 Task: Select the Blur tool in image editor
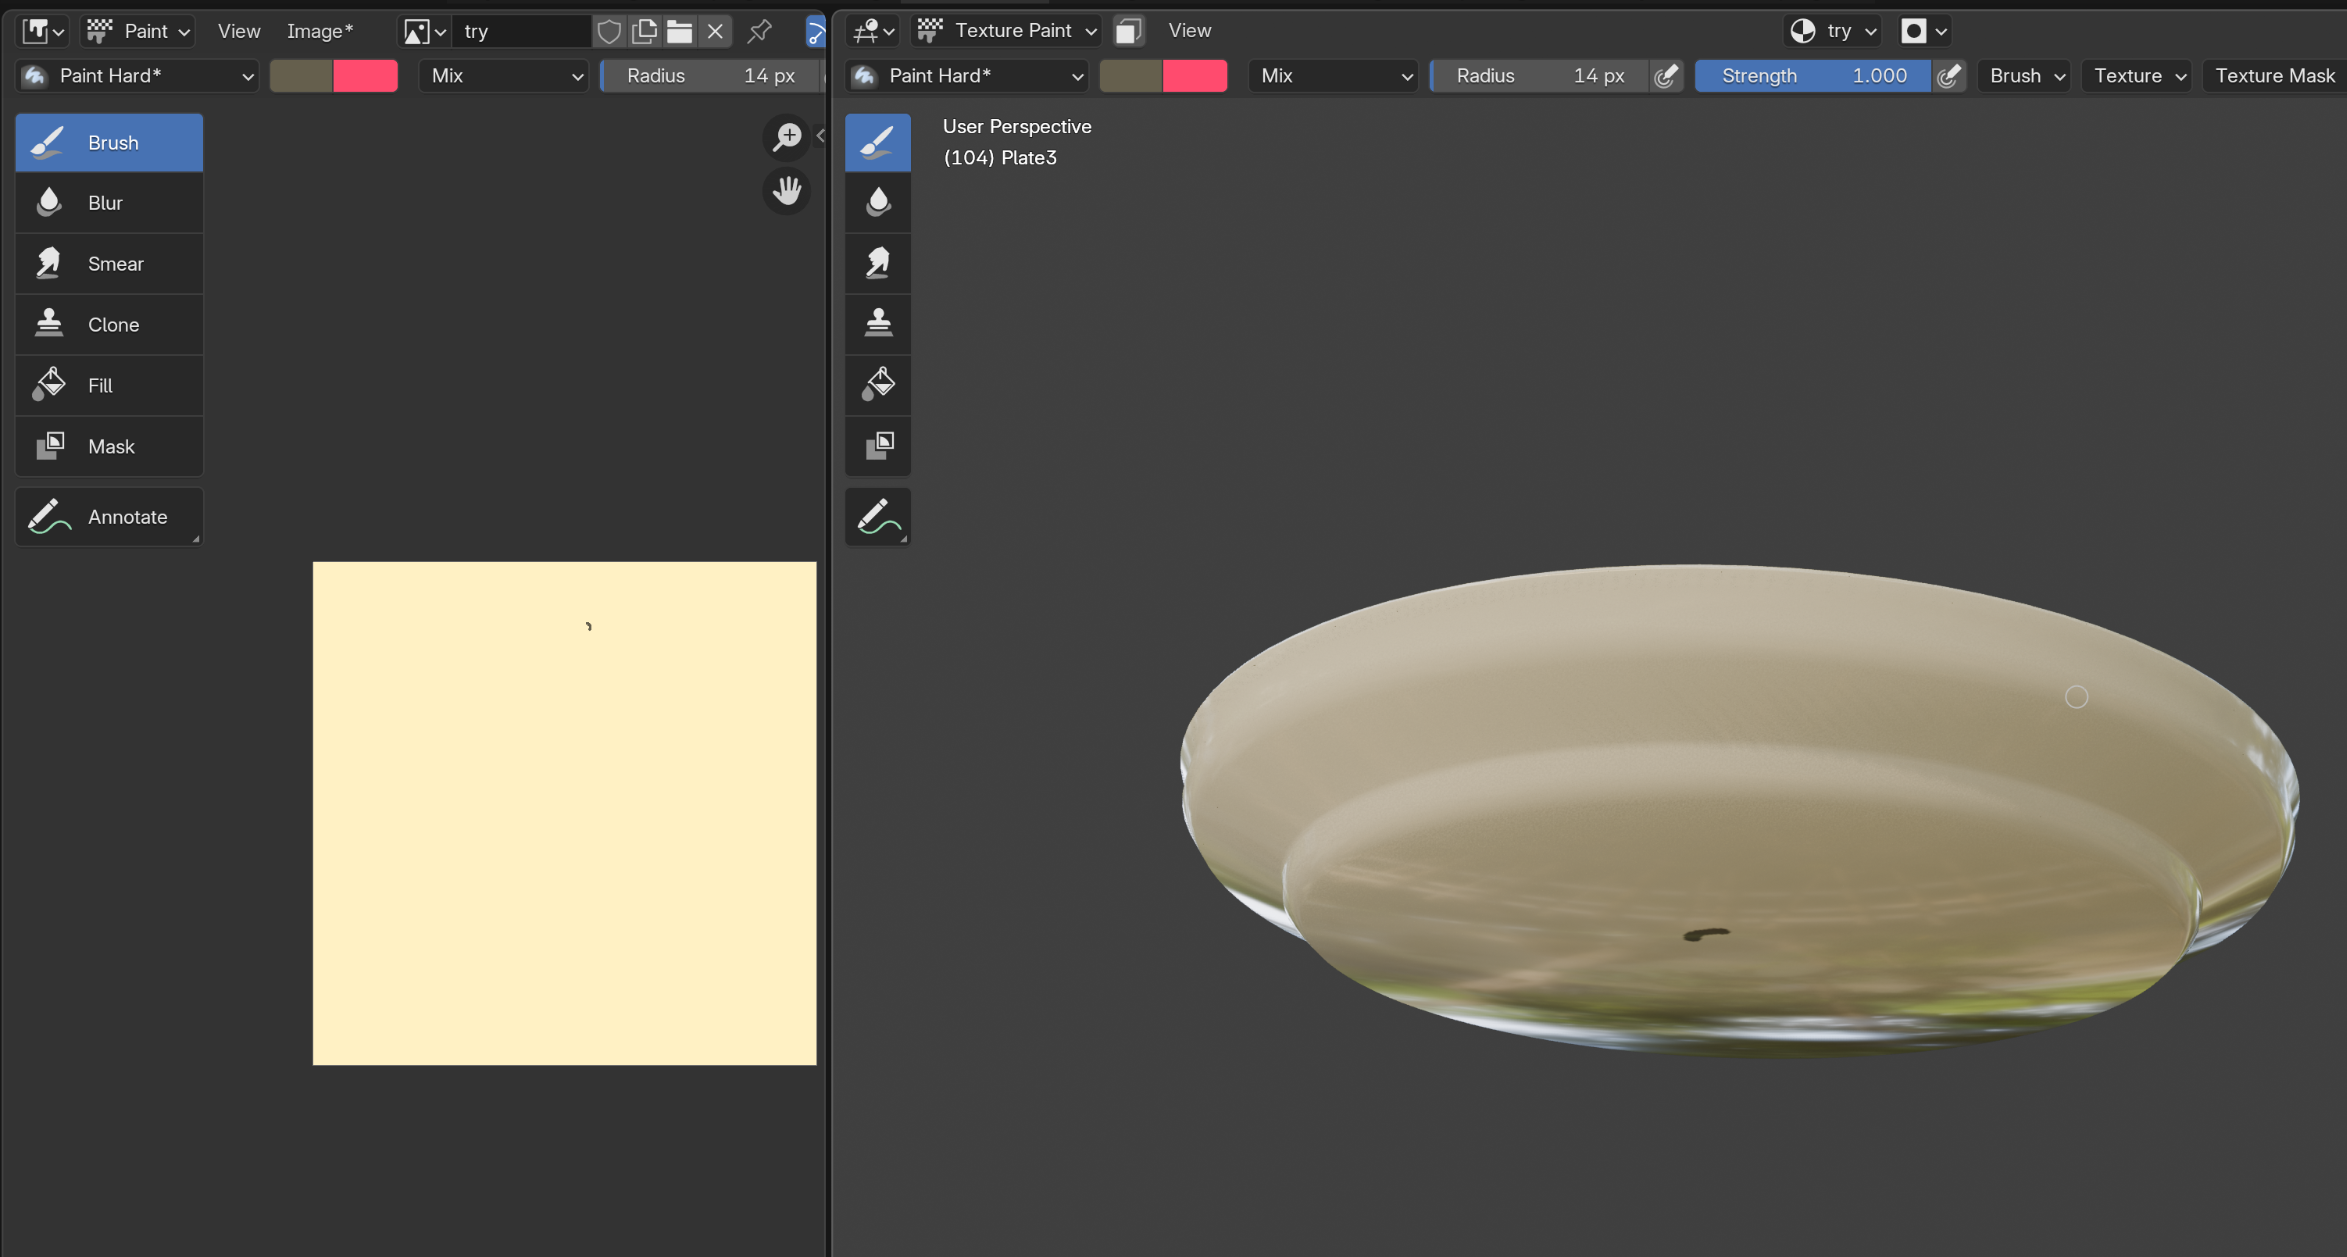(108, 203)
